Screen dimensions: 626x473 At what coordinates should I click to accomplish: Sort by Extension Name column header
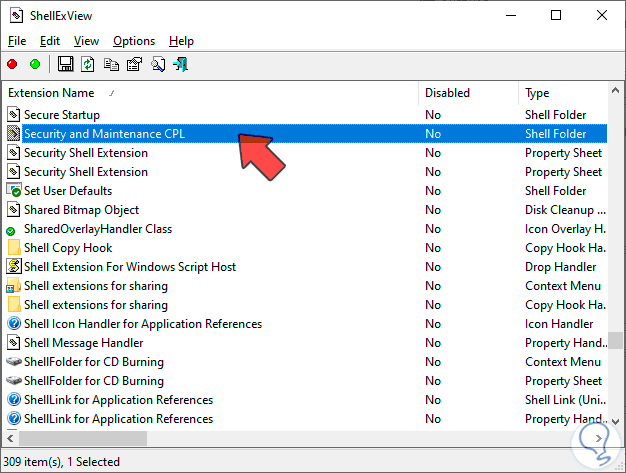51,93
